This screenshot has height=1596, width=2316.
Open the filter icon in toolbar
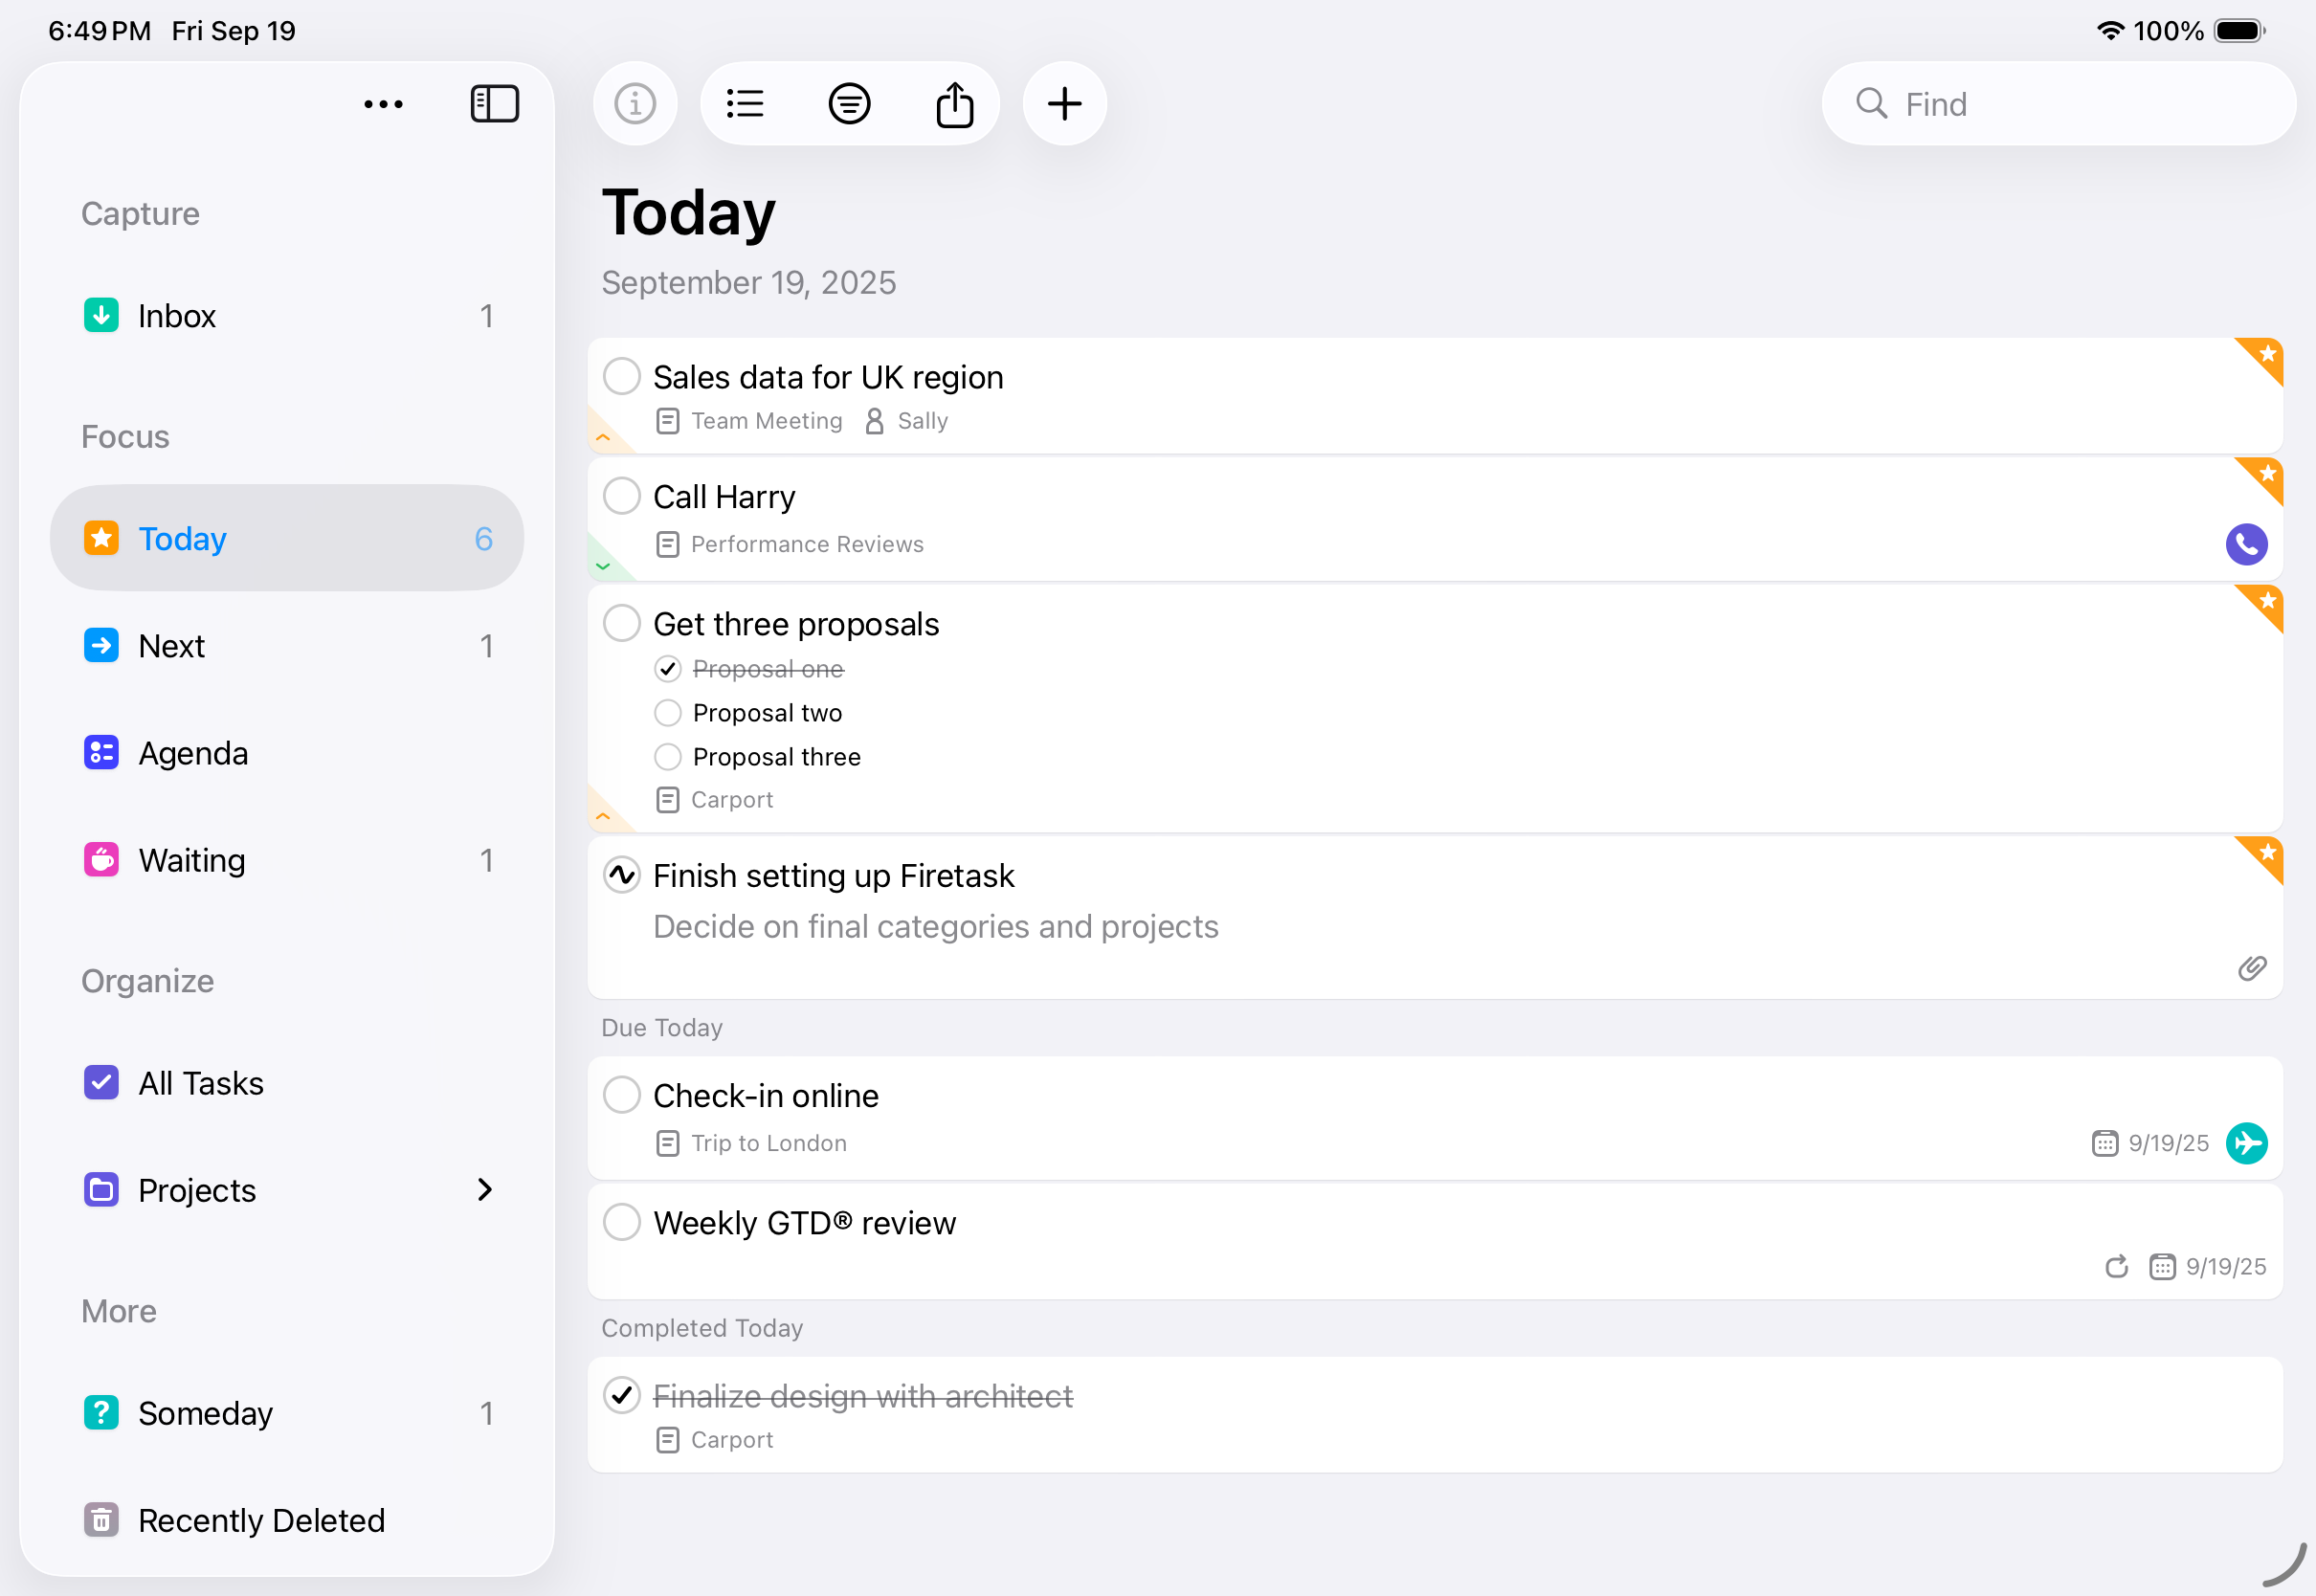(849, 104)
